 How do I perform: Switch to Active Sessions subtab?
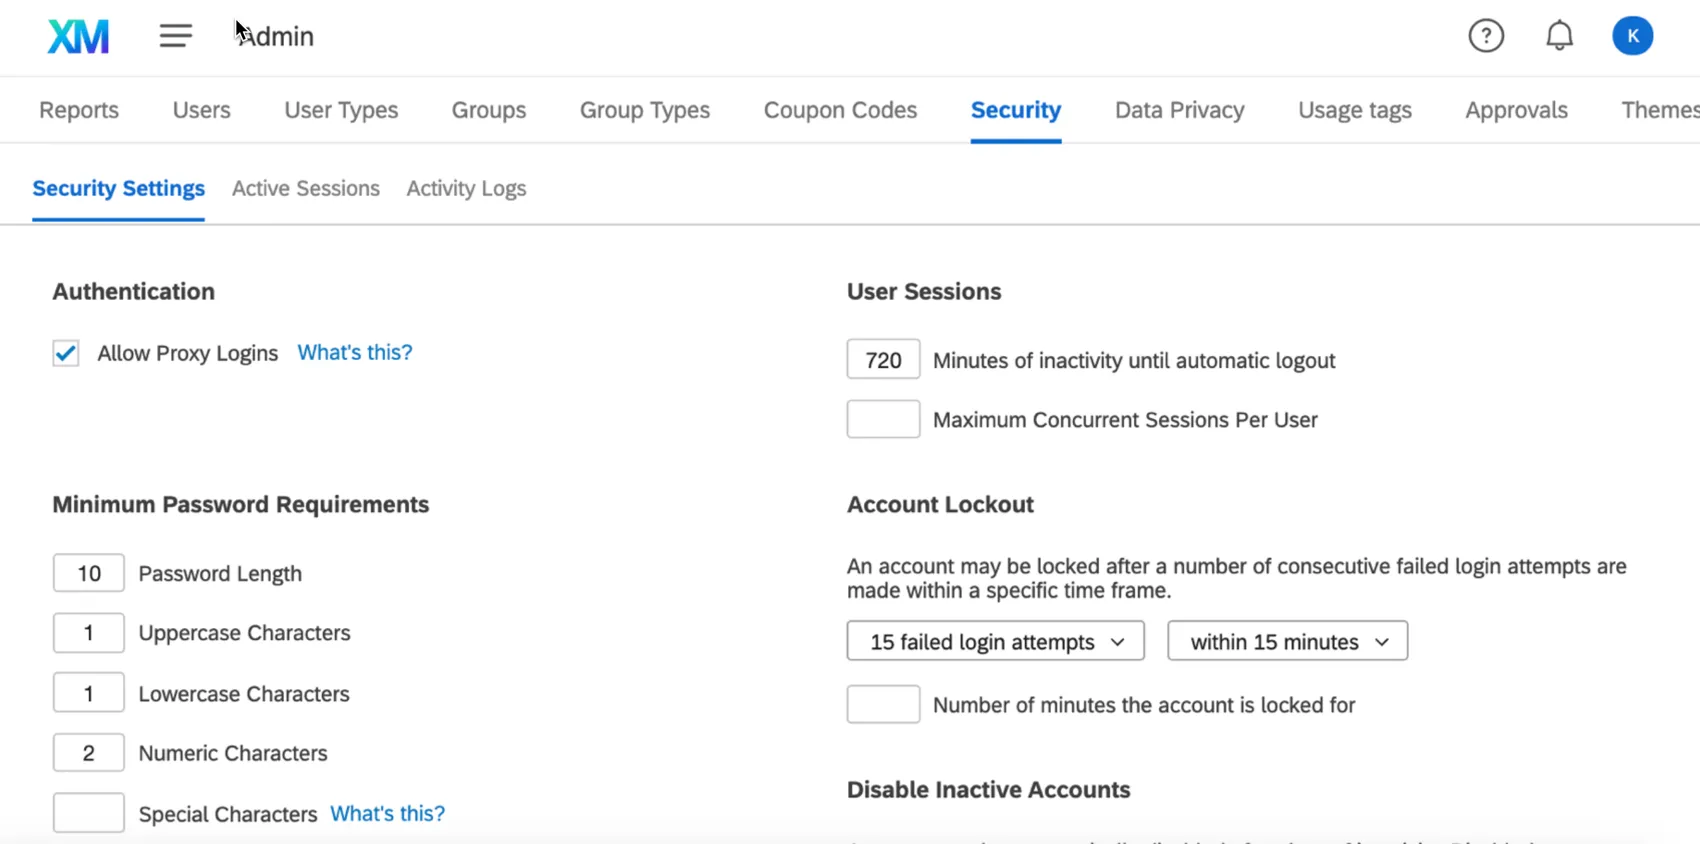pos(305,189)
